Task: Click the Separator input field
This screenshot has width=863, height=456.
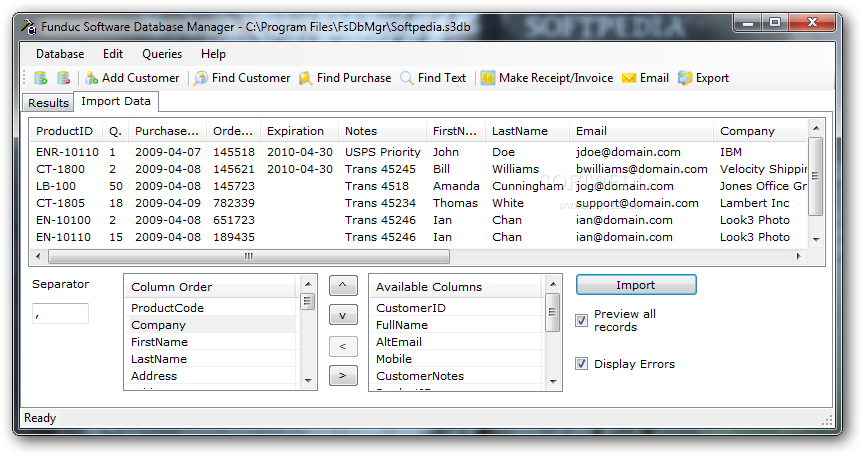Action: pos(60,314)
